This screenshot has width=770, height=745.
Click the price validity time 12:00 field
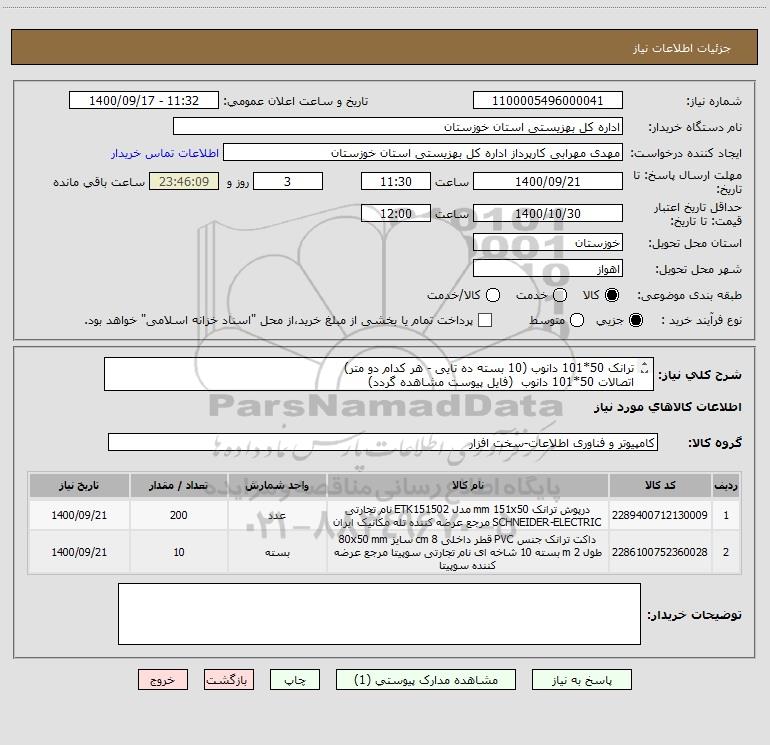click(x=396, y=213)
